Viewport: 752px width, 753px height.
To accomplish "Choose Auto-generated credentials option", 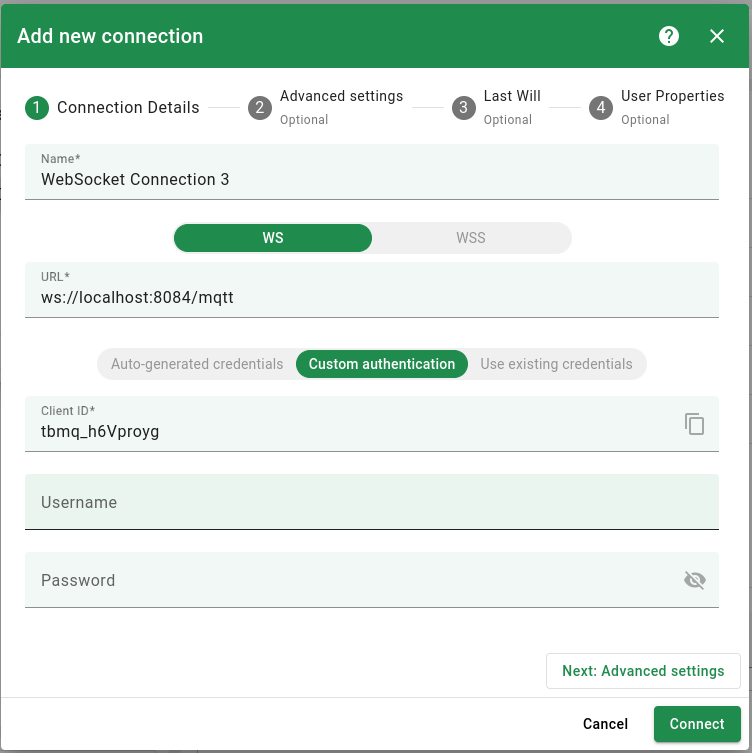I will (x=197, y=364).
